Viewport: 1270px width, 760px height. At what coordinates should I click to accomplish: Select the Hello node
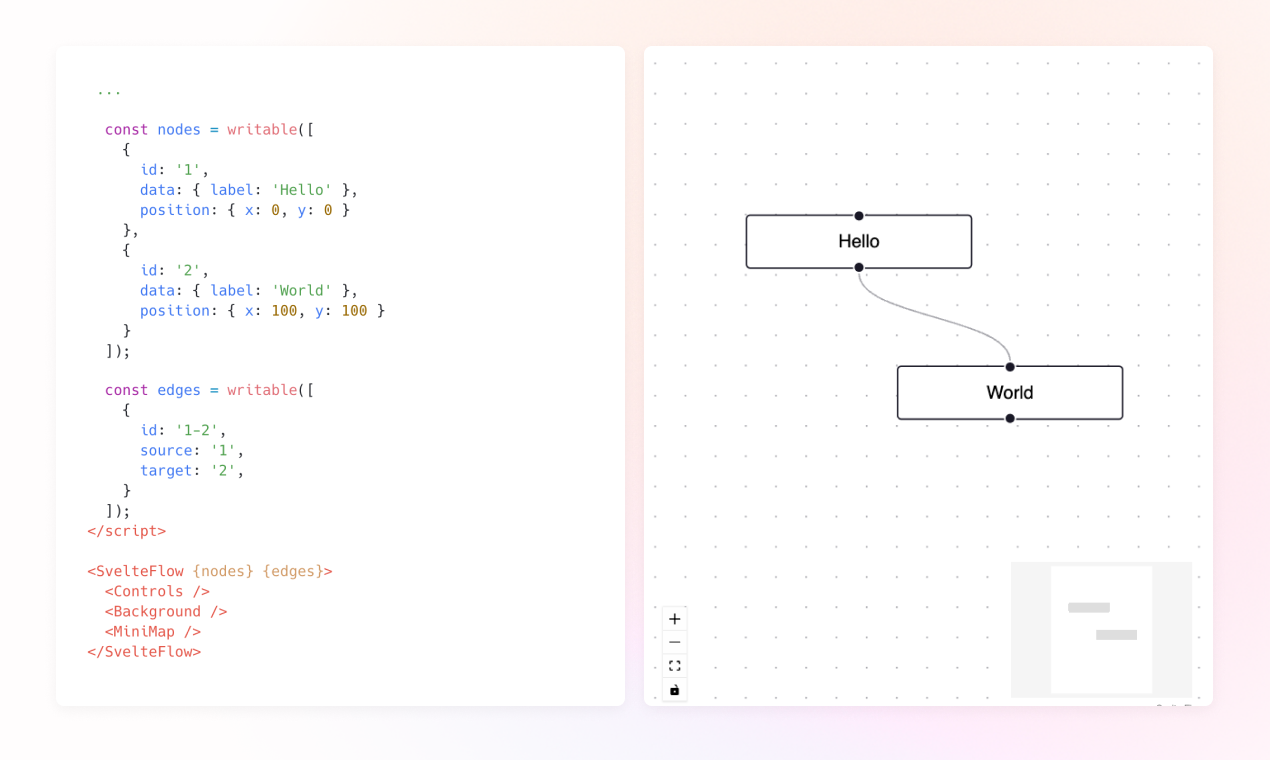click(x=859, y=242)
